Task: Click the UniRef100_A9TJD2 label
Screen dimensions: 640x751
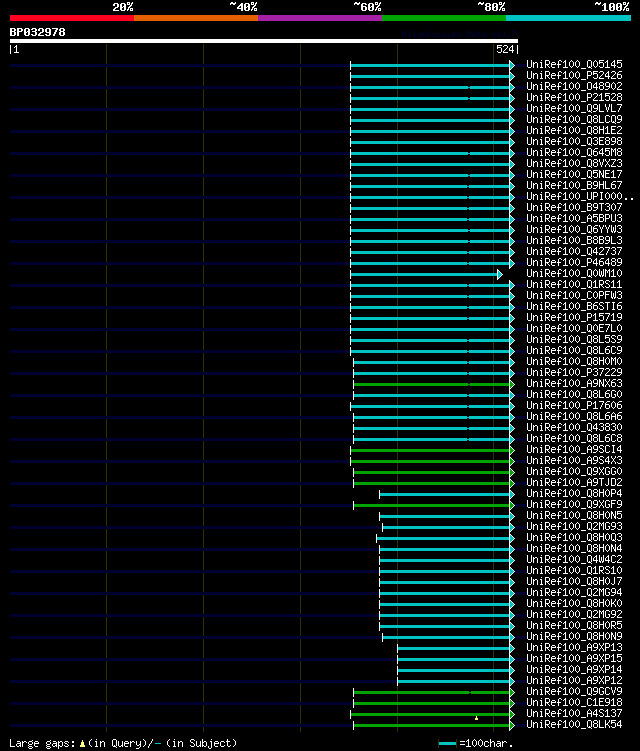Action: (574, 483)
